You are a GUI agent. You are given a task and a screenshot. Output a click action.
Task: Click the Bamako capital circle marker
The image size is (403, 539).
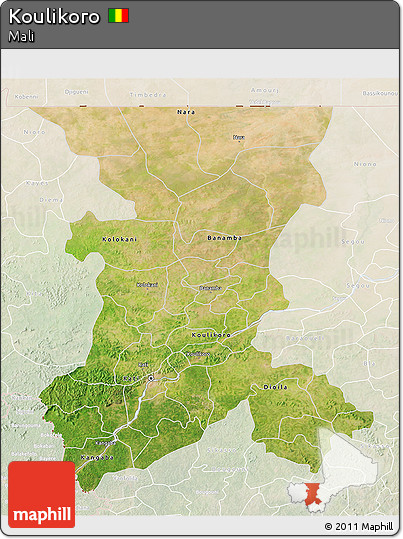(151, 378)
